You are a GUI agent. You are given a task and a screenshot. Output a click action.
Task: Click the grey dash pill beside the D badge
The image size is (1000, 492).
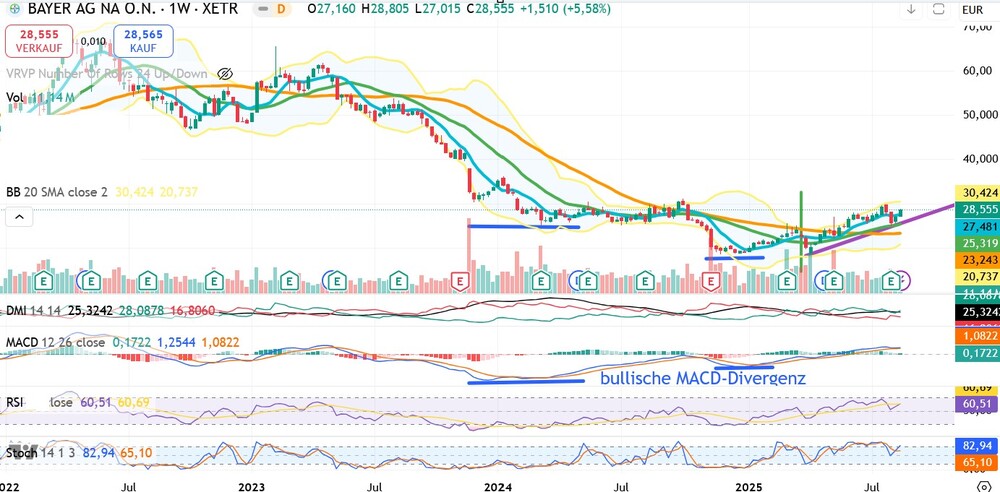point(261,9)
